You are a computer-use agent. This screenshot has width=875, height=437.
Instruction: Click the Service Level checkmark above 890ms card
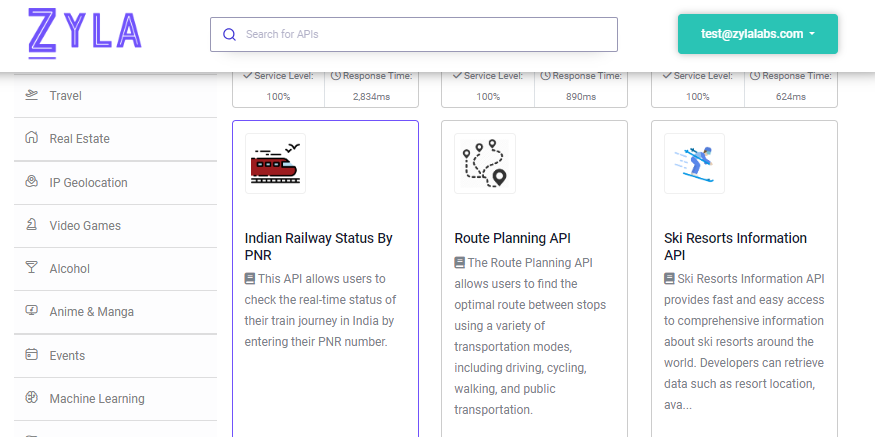pyautogui.click(x=457, y=75)
